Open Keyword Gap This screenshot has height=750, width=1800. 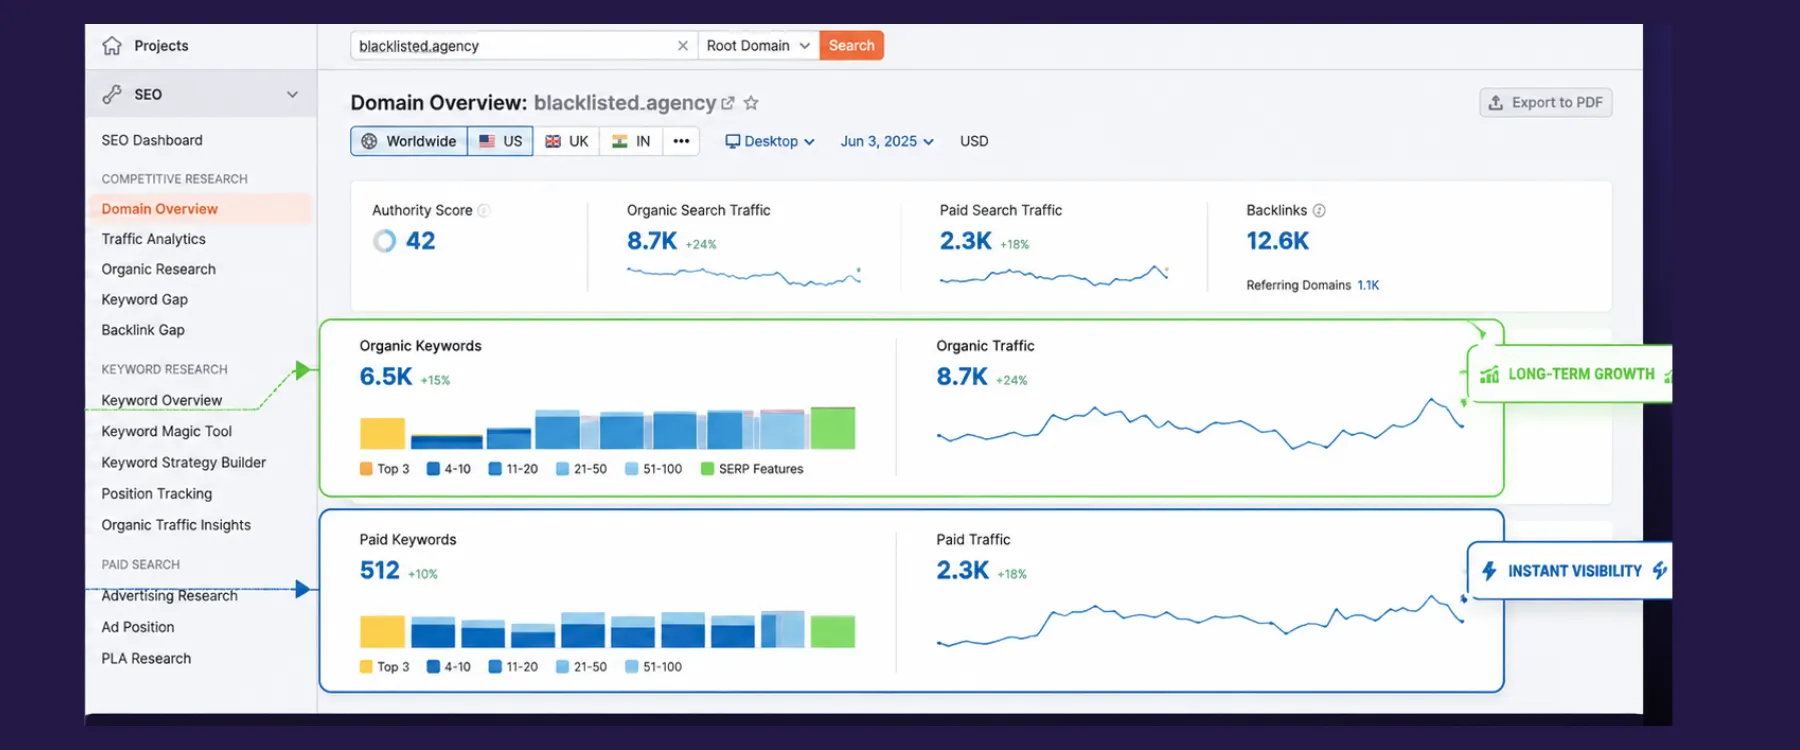(145, 299)
